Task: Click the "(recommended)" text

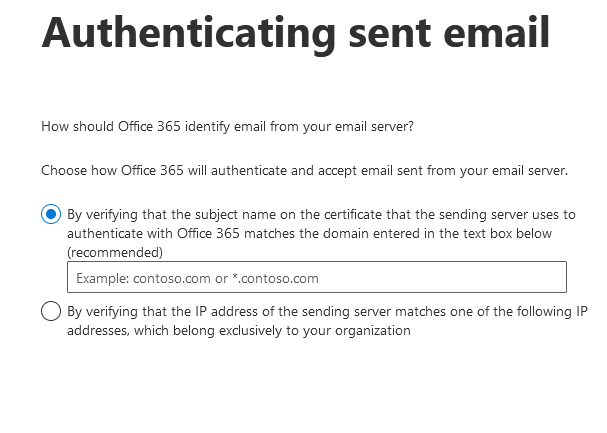Action: pyautogui.click(x=114, y=252)
